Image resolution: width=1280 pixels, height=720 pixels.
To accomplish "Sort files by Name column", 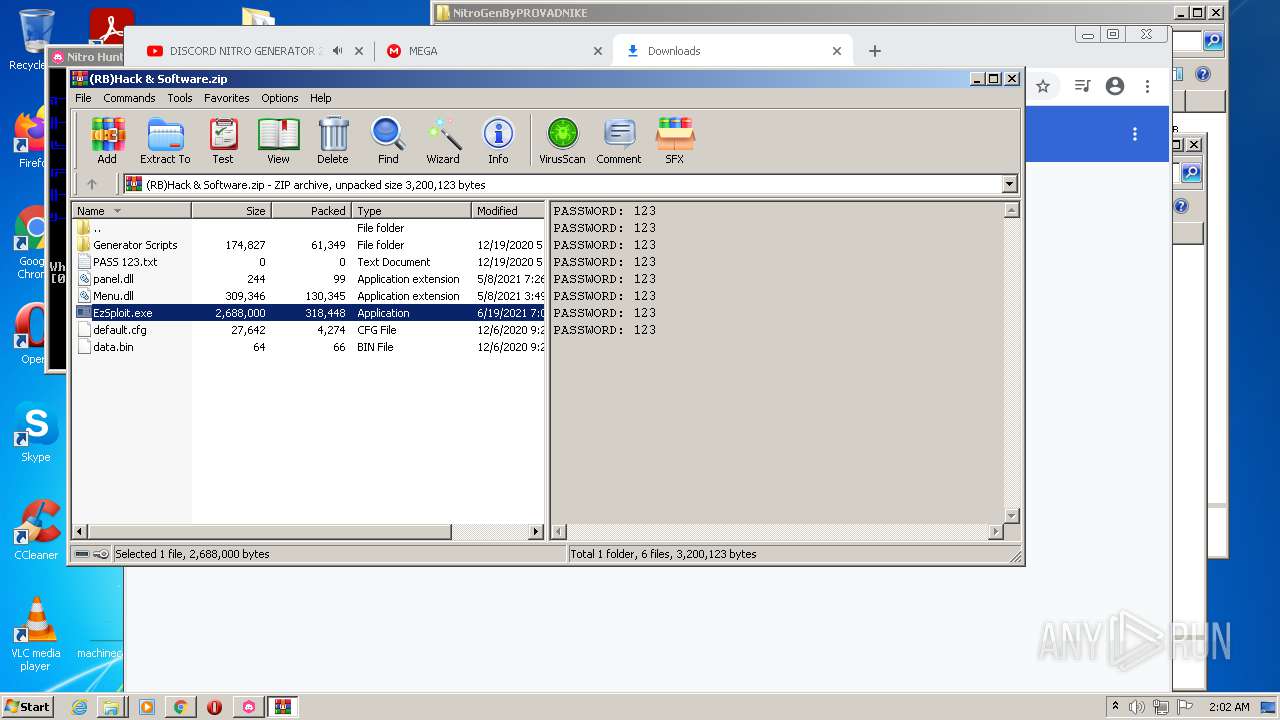I will tap(131, 211).
